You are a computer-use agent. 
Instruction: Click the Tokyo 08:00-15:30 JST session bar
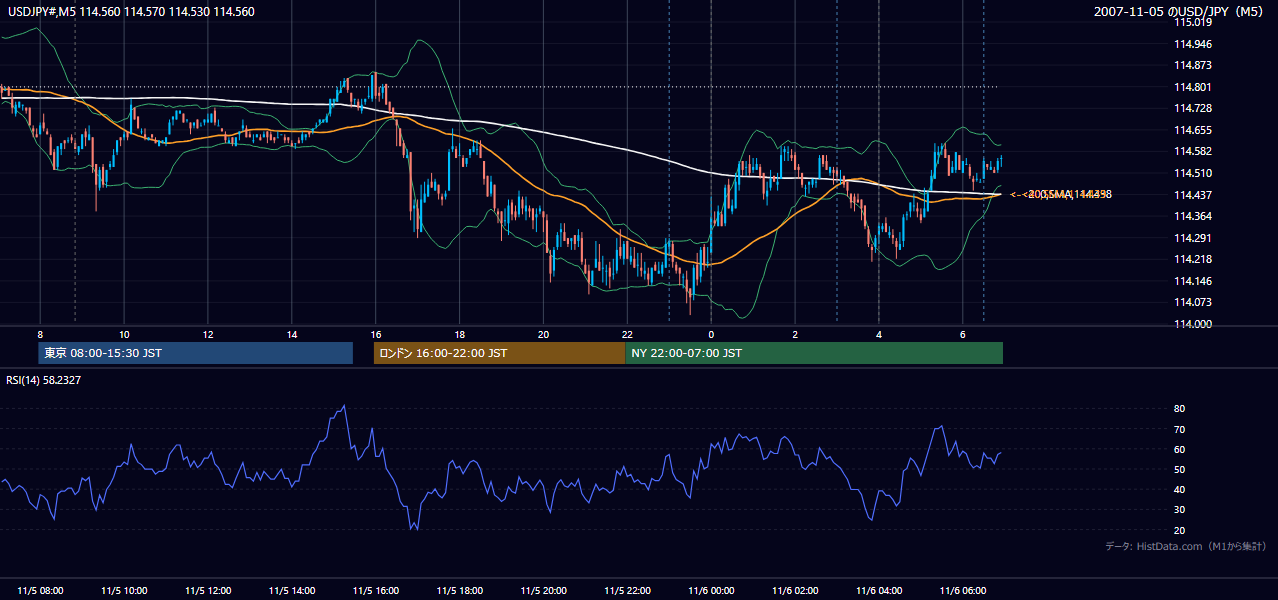coord(196,353)
